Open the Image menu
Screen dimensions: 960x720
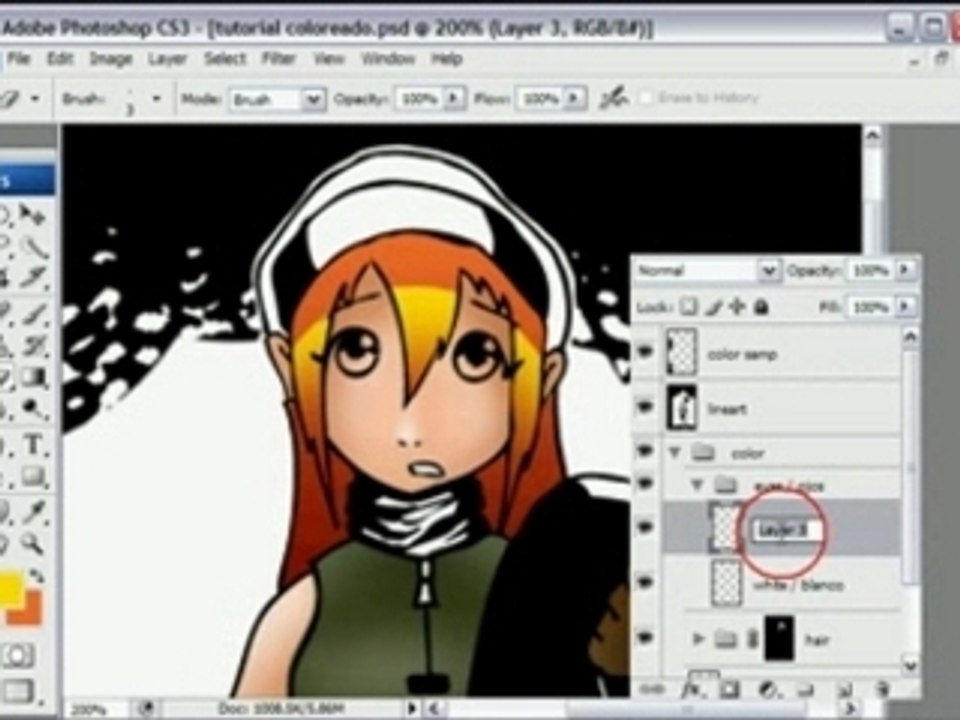tap(111, 59)
